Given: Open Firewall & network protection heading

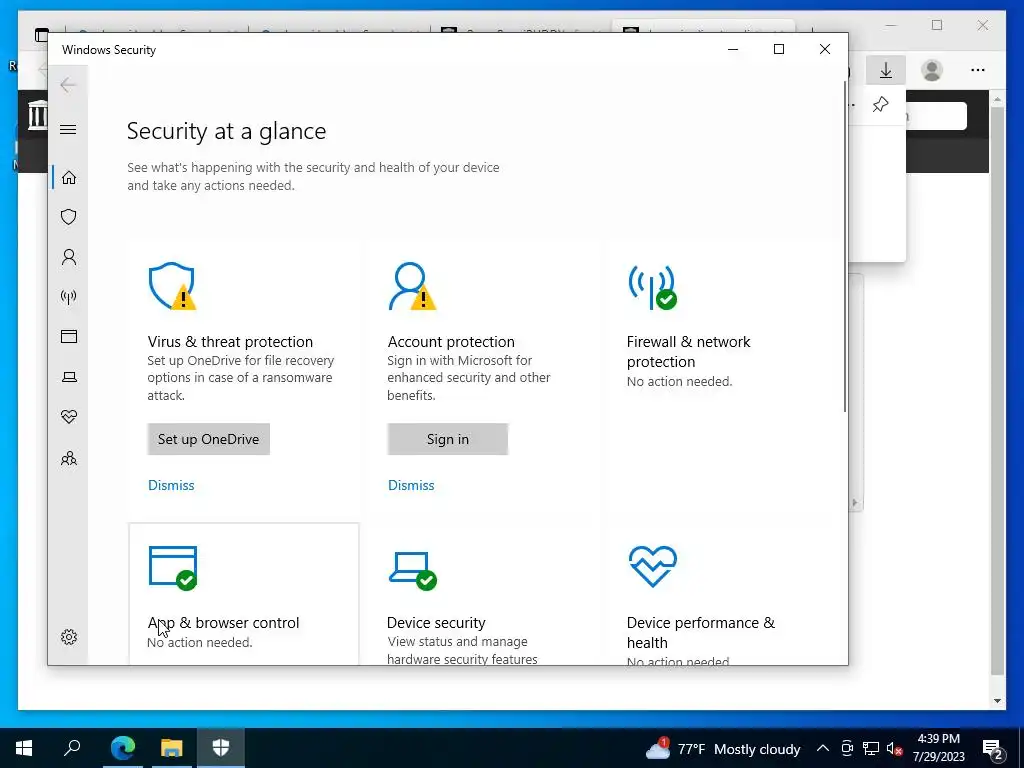Looking at the screenshot, I should [x=688, y=351].
